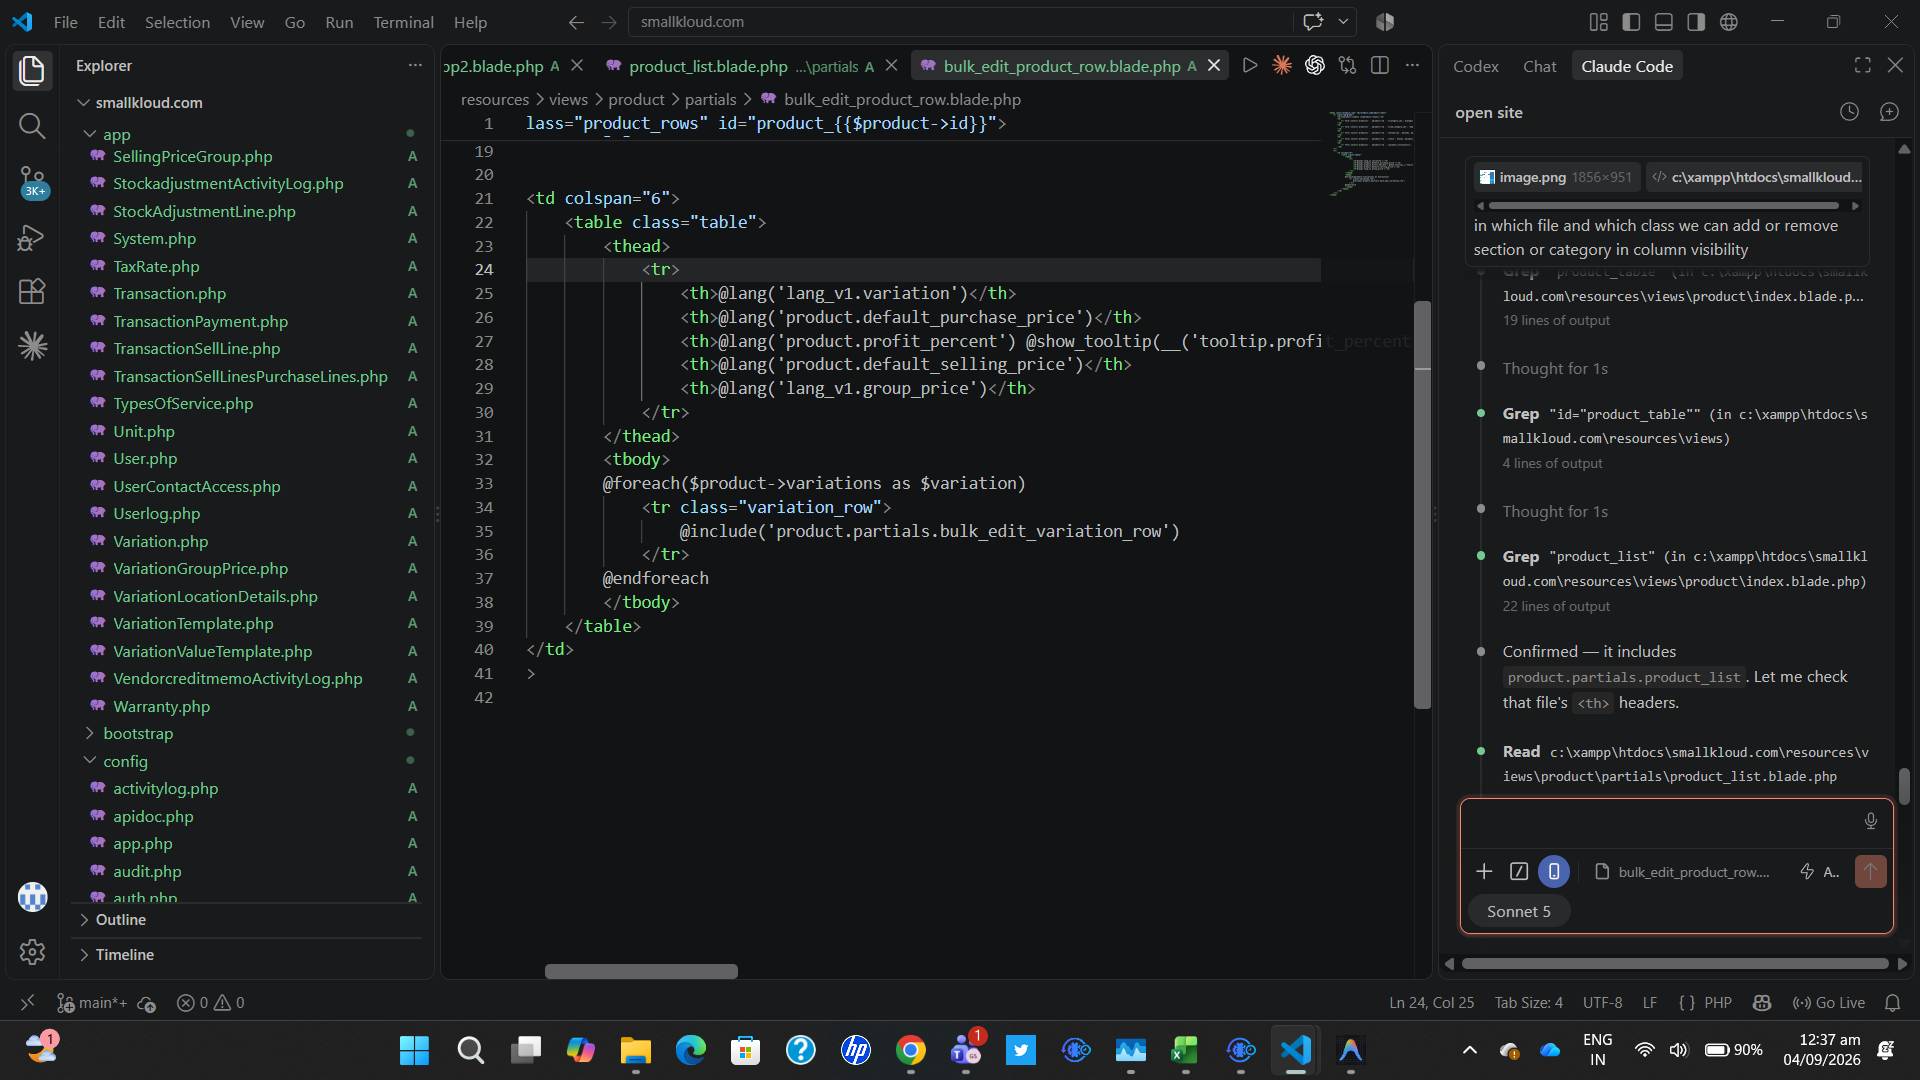
Task: Toggle the bottom panel layout button
Action: 1664,21
